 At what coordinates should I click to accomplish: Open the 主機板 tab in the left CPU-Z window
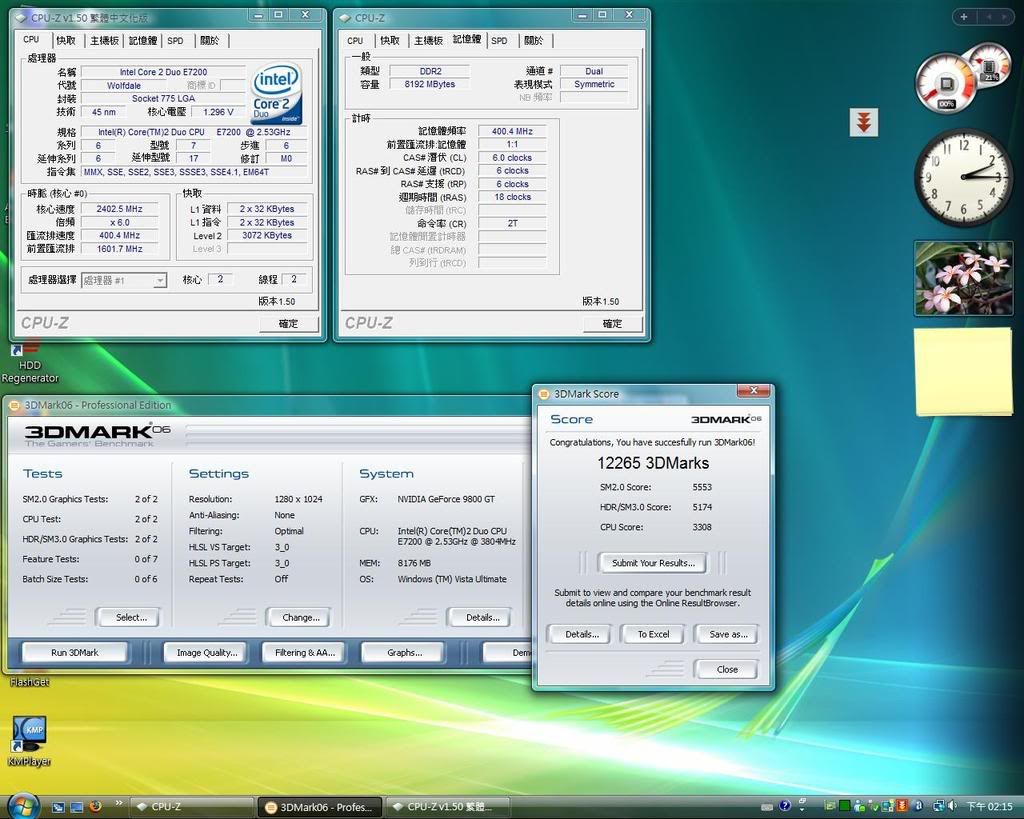tap(104, 41)
